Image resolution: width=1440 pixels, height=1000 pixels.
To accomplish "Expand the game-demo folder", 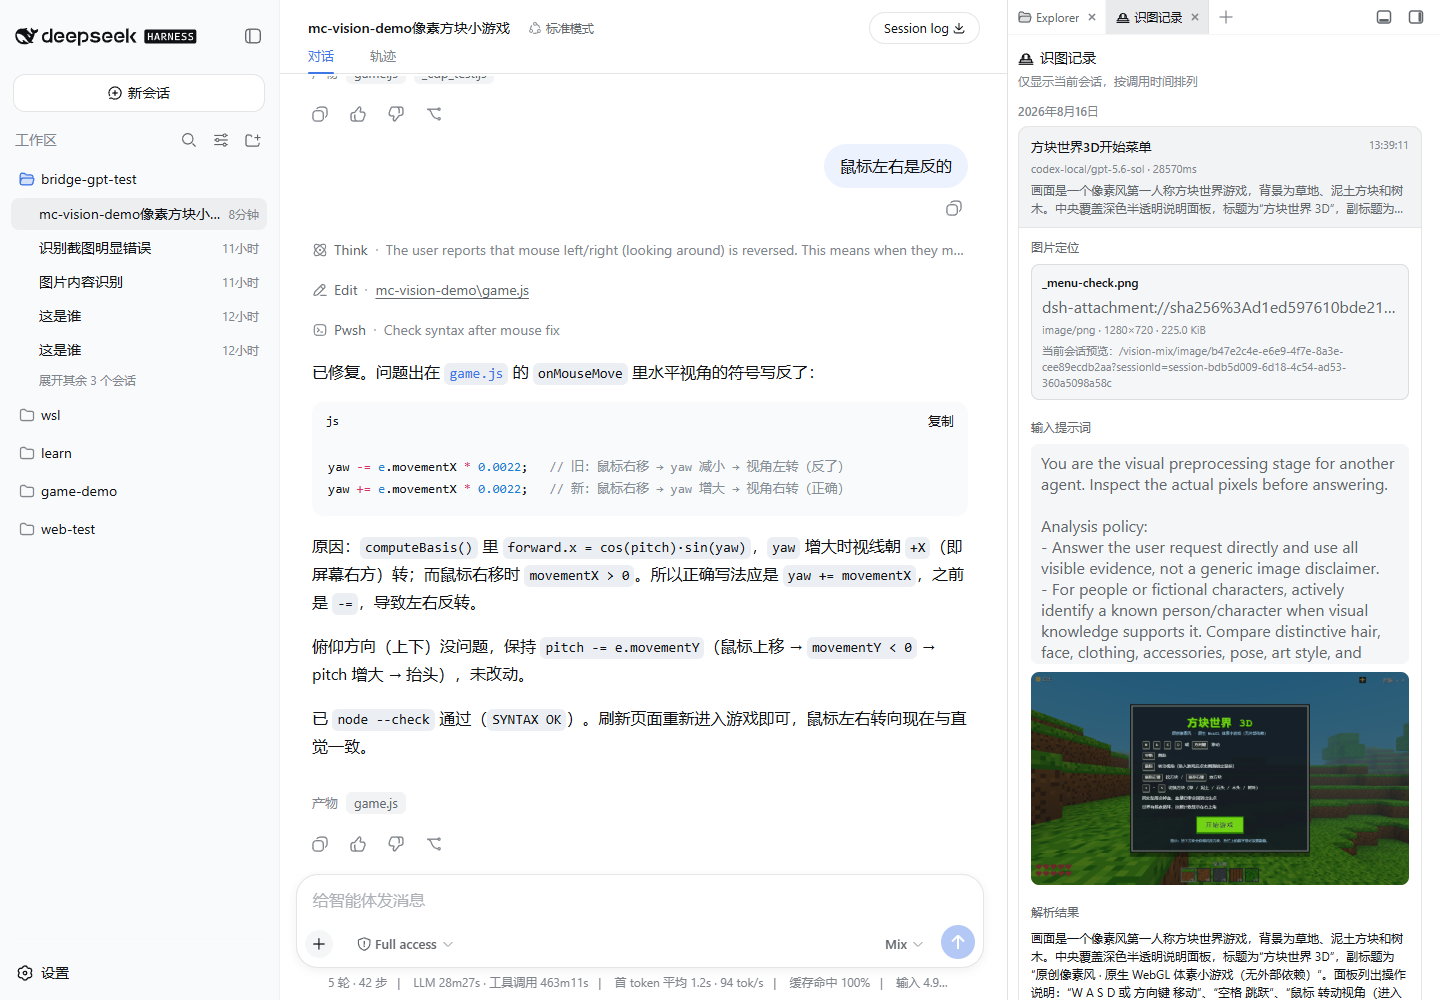I will (139, 491).
